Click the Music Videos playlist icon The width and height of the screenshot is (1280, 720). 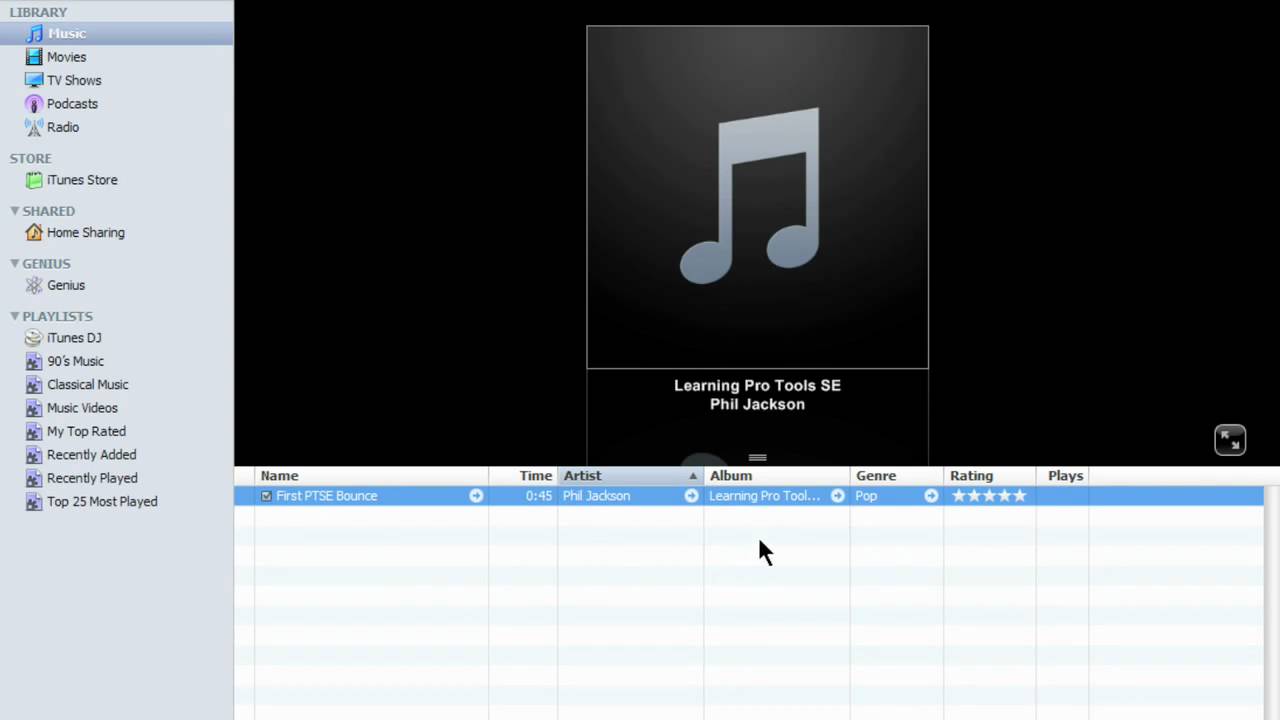click(x=34, y=408)
